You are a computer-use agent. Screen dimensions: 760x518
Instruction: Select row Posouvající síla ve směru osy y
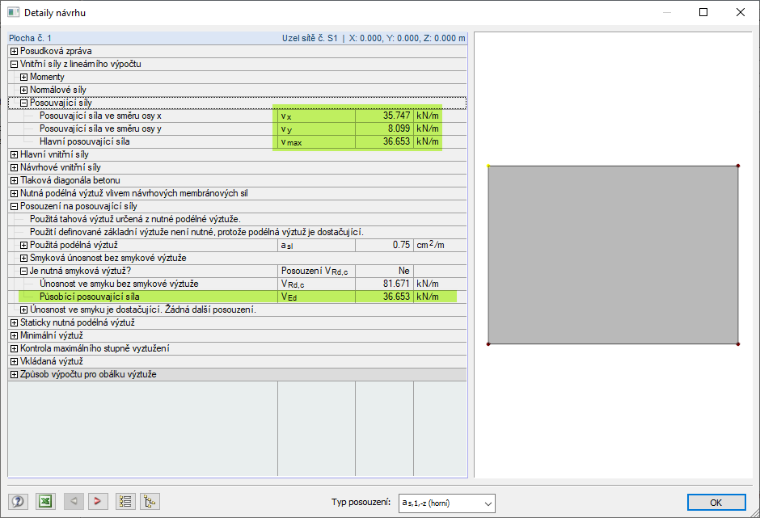tap(238, 128)
